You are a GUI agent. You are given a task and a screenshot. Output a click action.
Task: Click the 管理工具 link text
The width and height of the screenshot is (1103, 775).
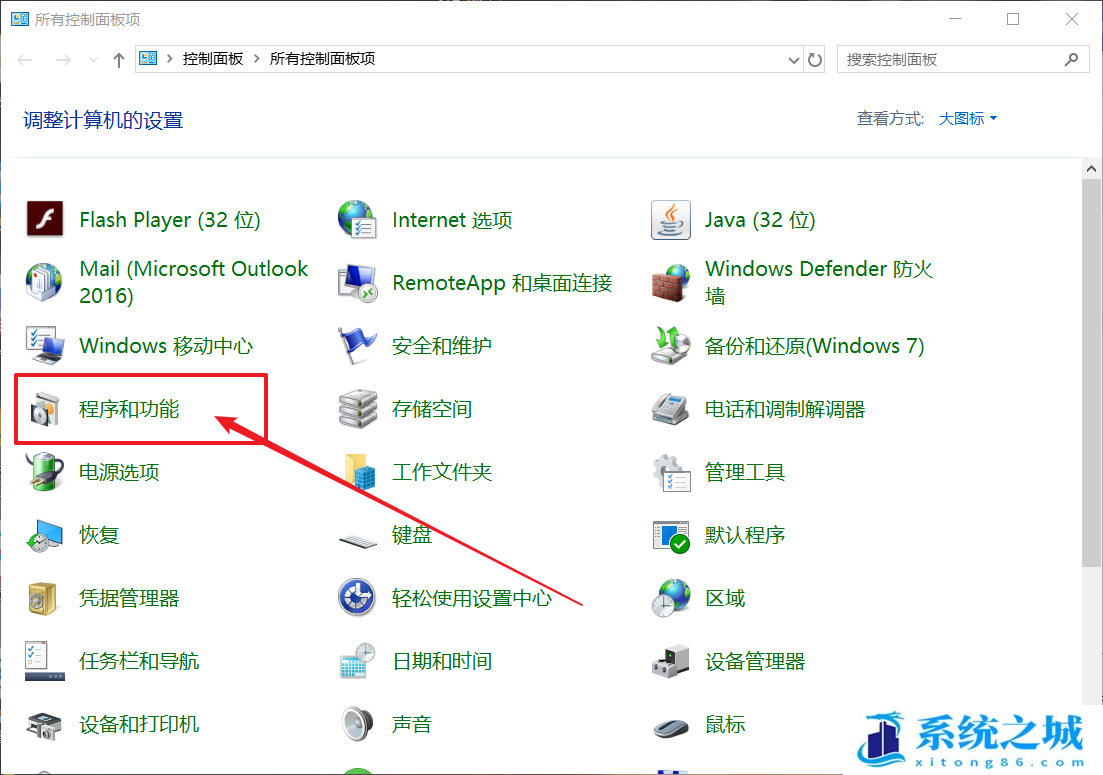point(745,471)
